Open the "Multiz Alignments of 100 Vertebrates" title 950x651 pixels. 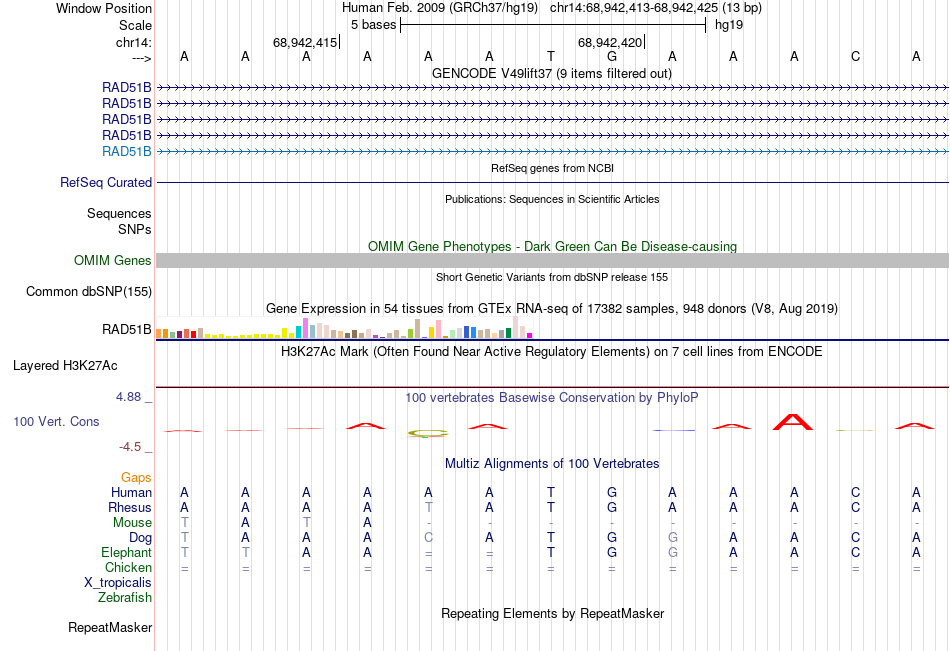552,464
